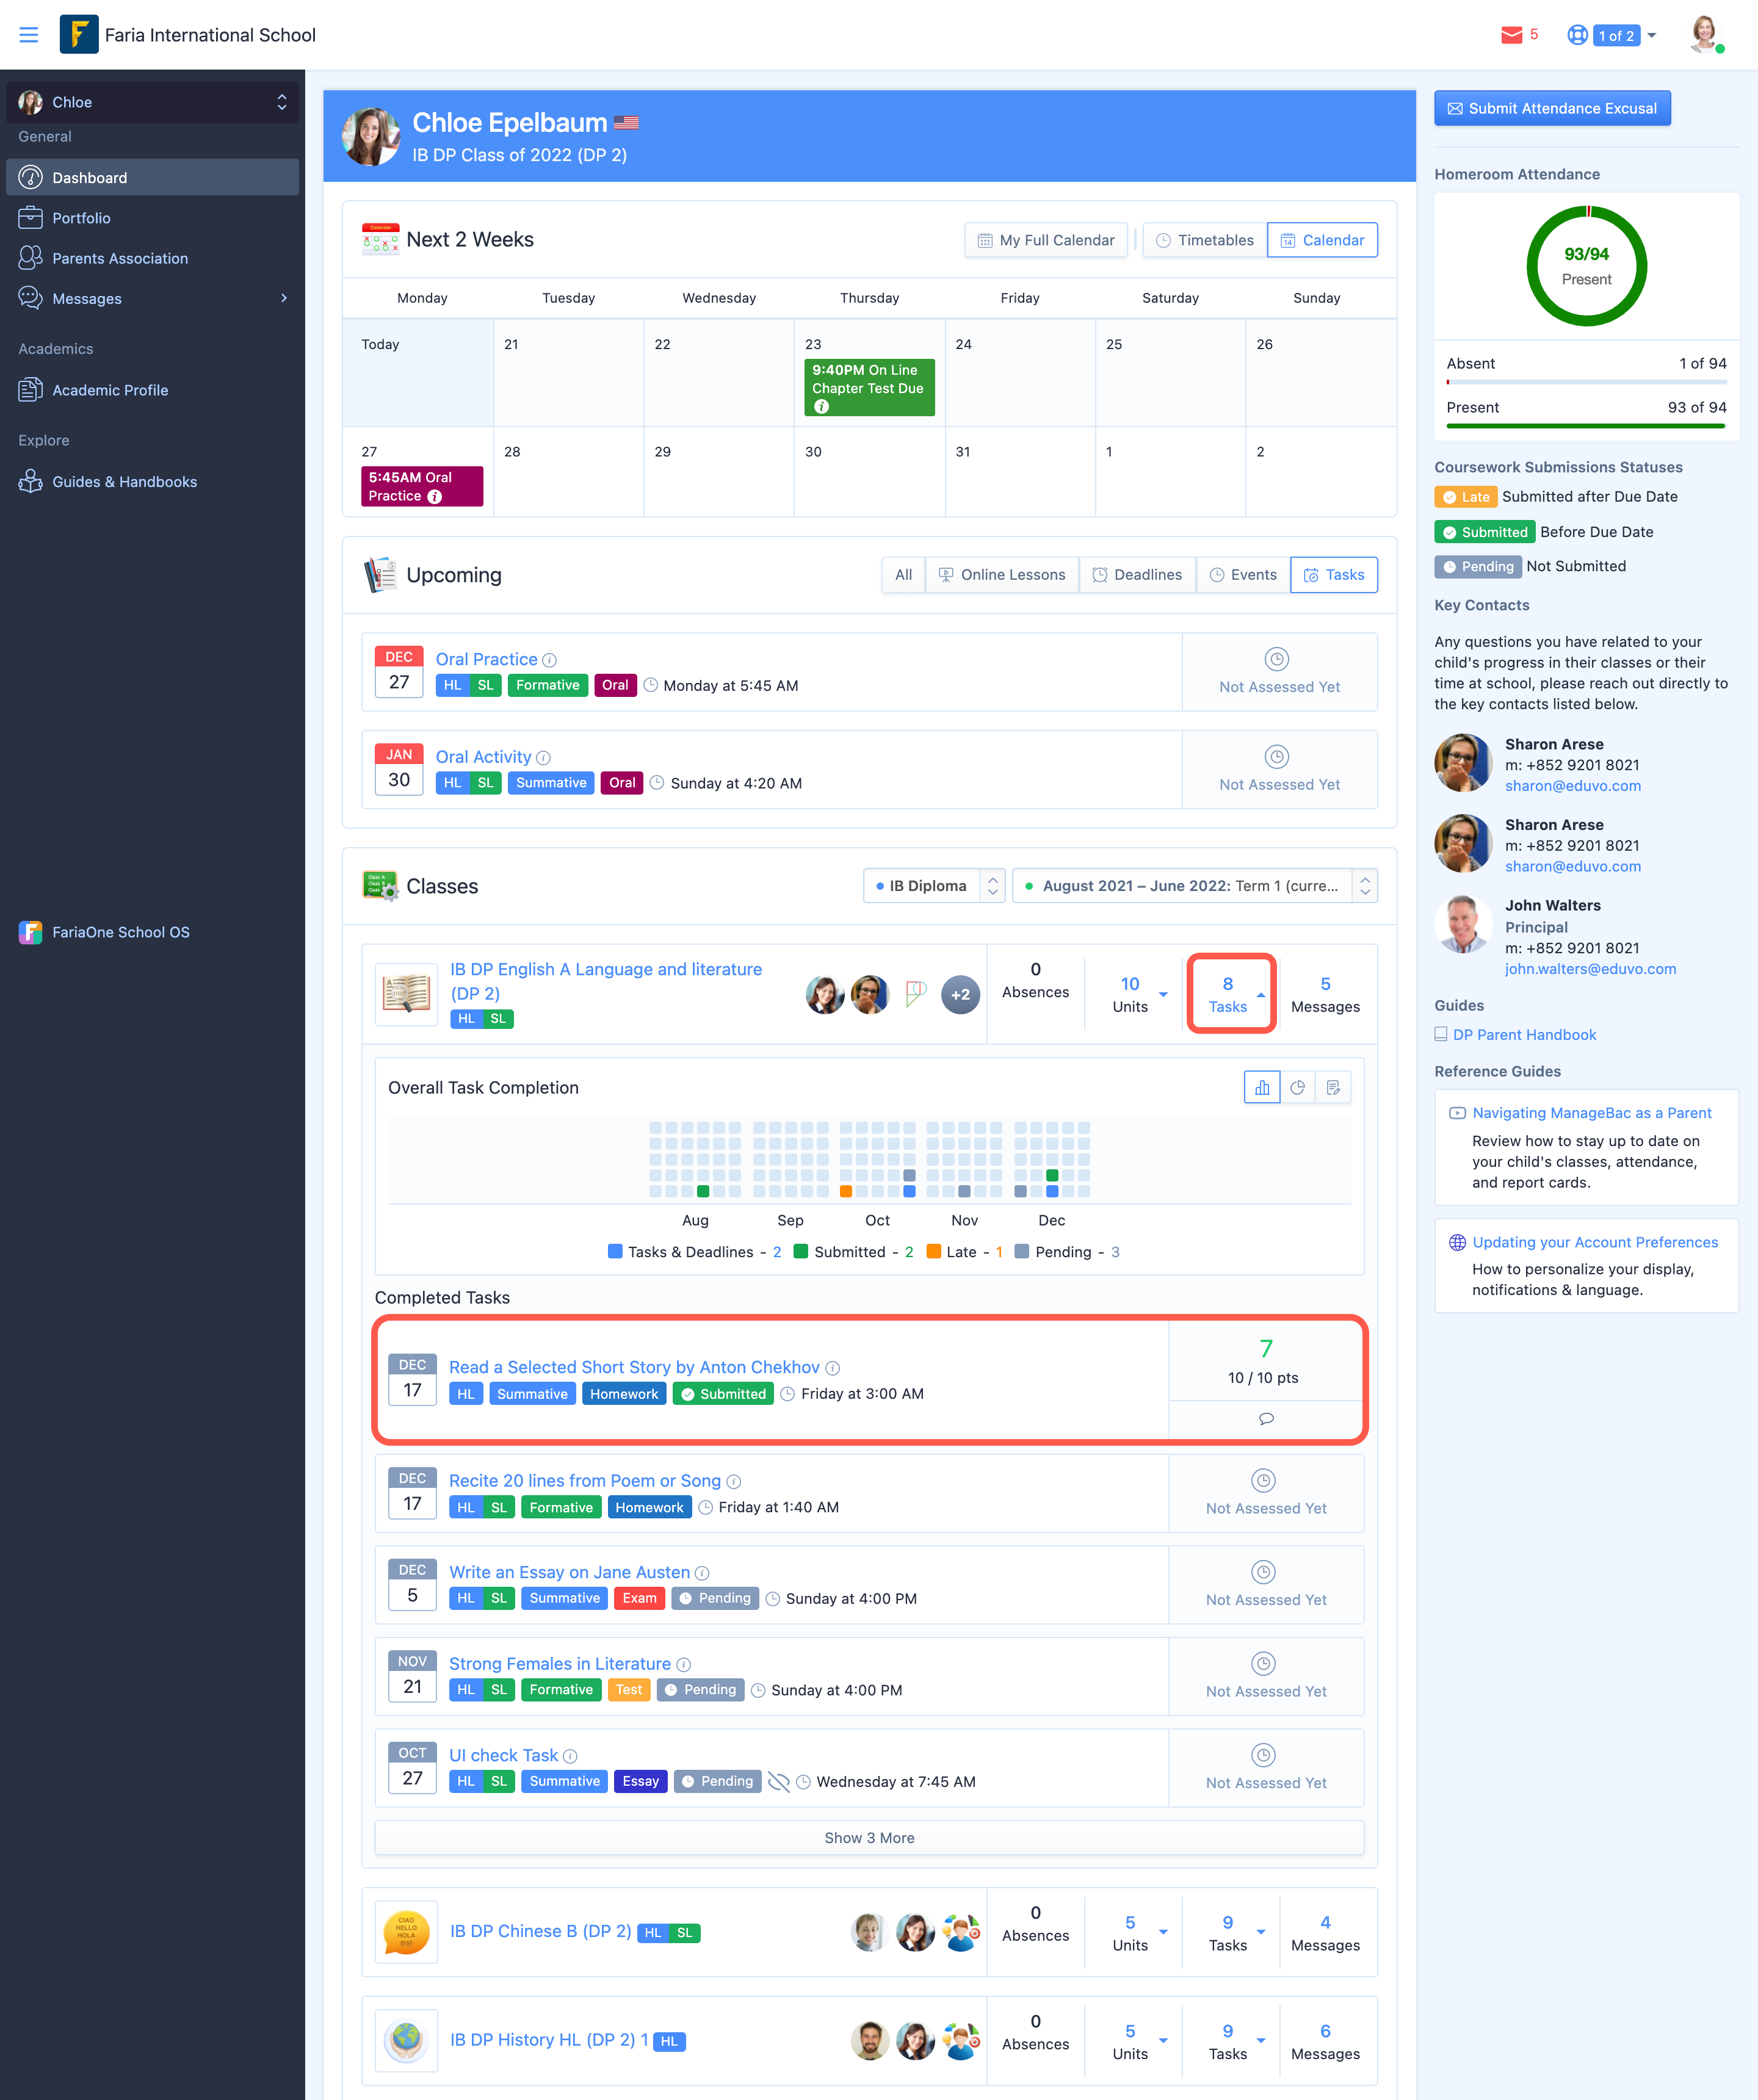The height and width of the screenshot is (2100, 1758).
Task: Expand the Messages sidebar submenu
Action: [x=284, y=298]
